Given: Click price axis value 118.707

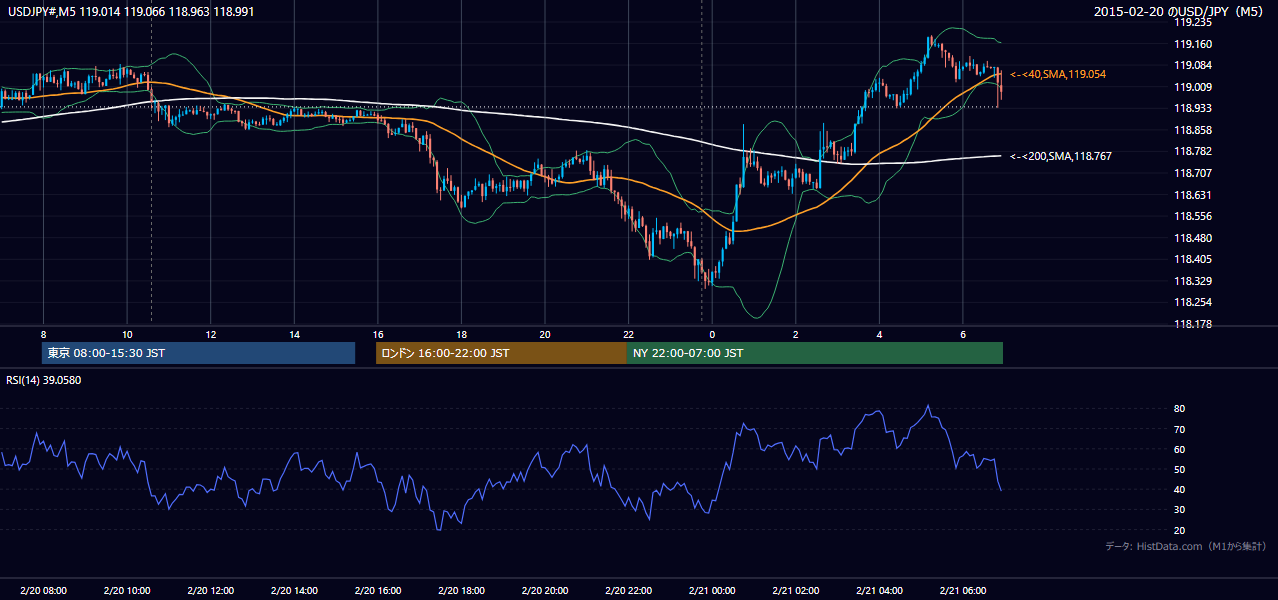Looking at the screenshot, I should click(x=1192, y=173).
